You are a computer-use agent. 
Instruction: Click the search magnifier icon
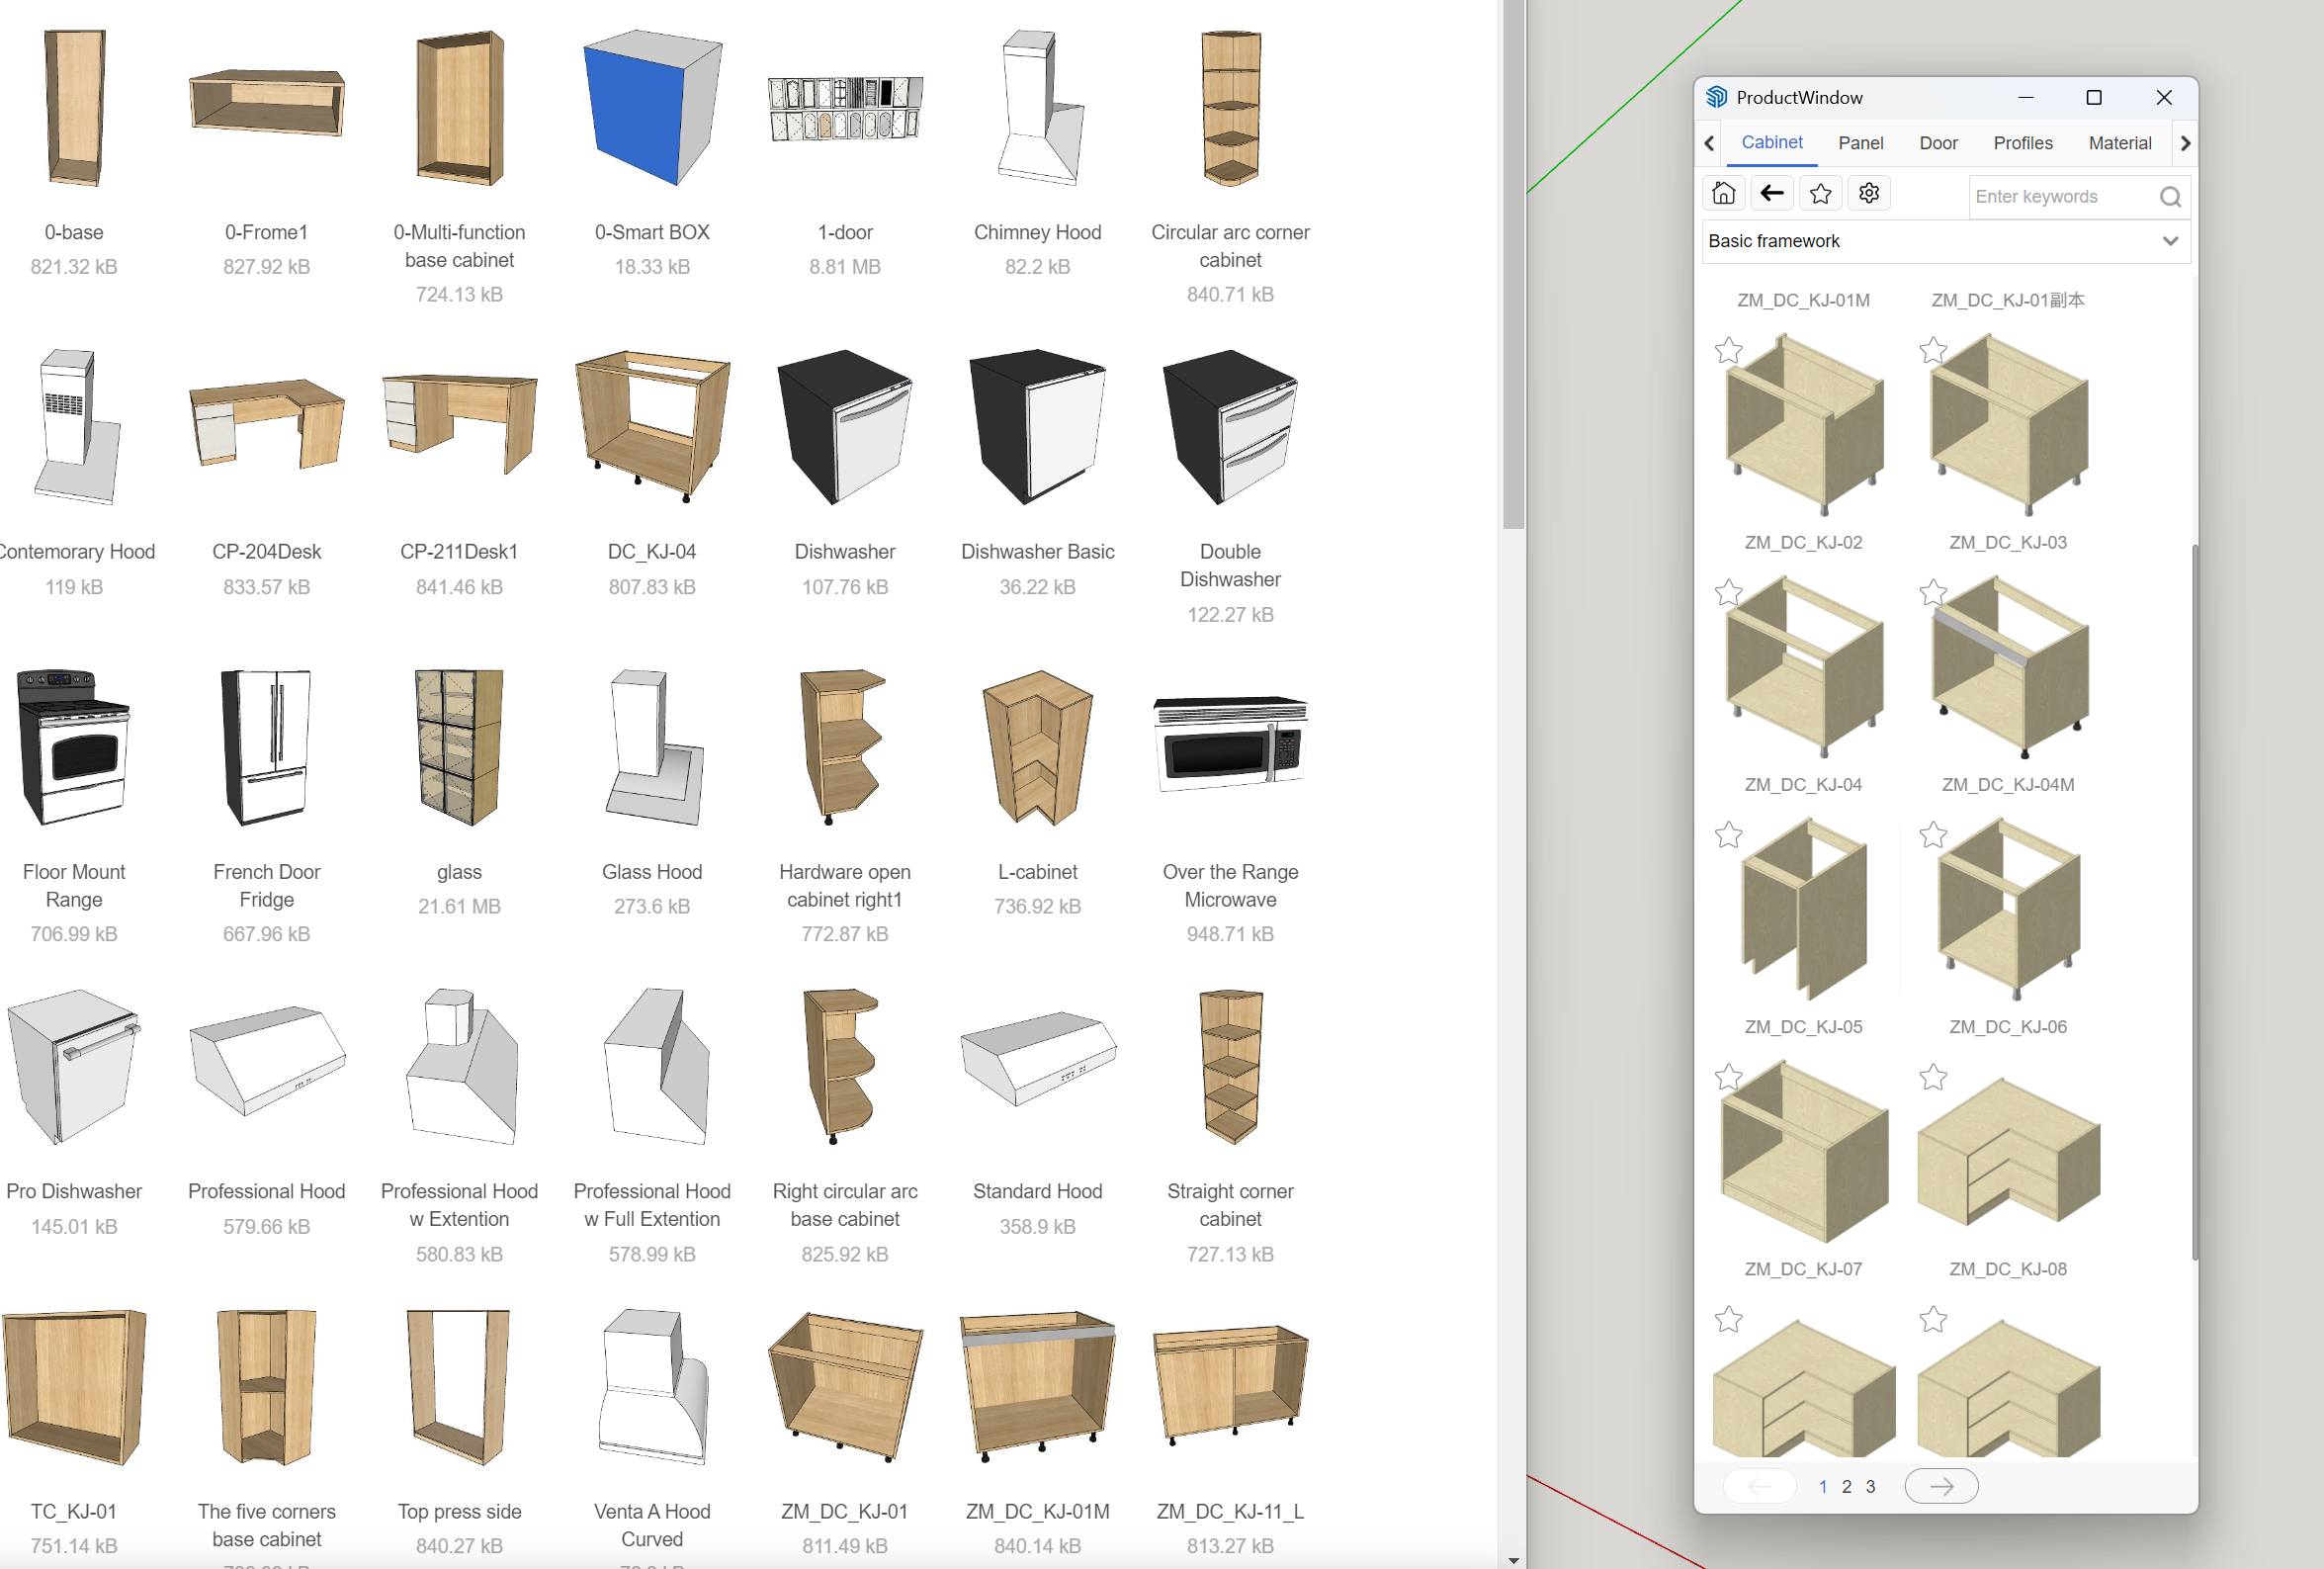2169,197
